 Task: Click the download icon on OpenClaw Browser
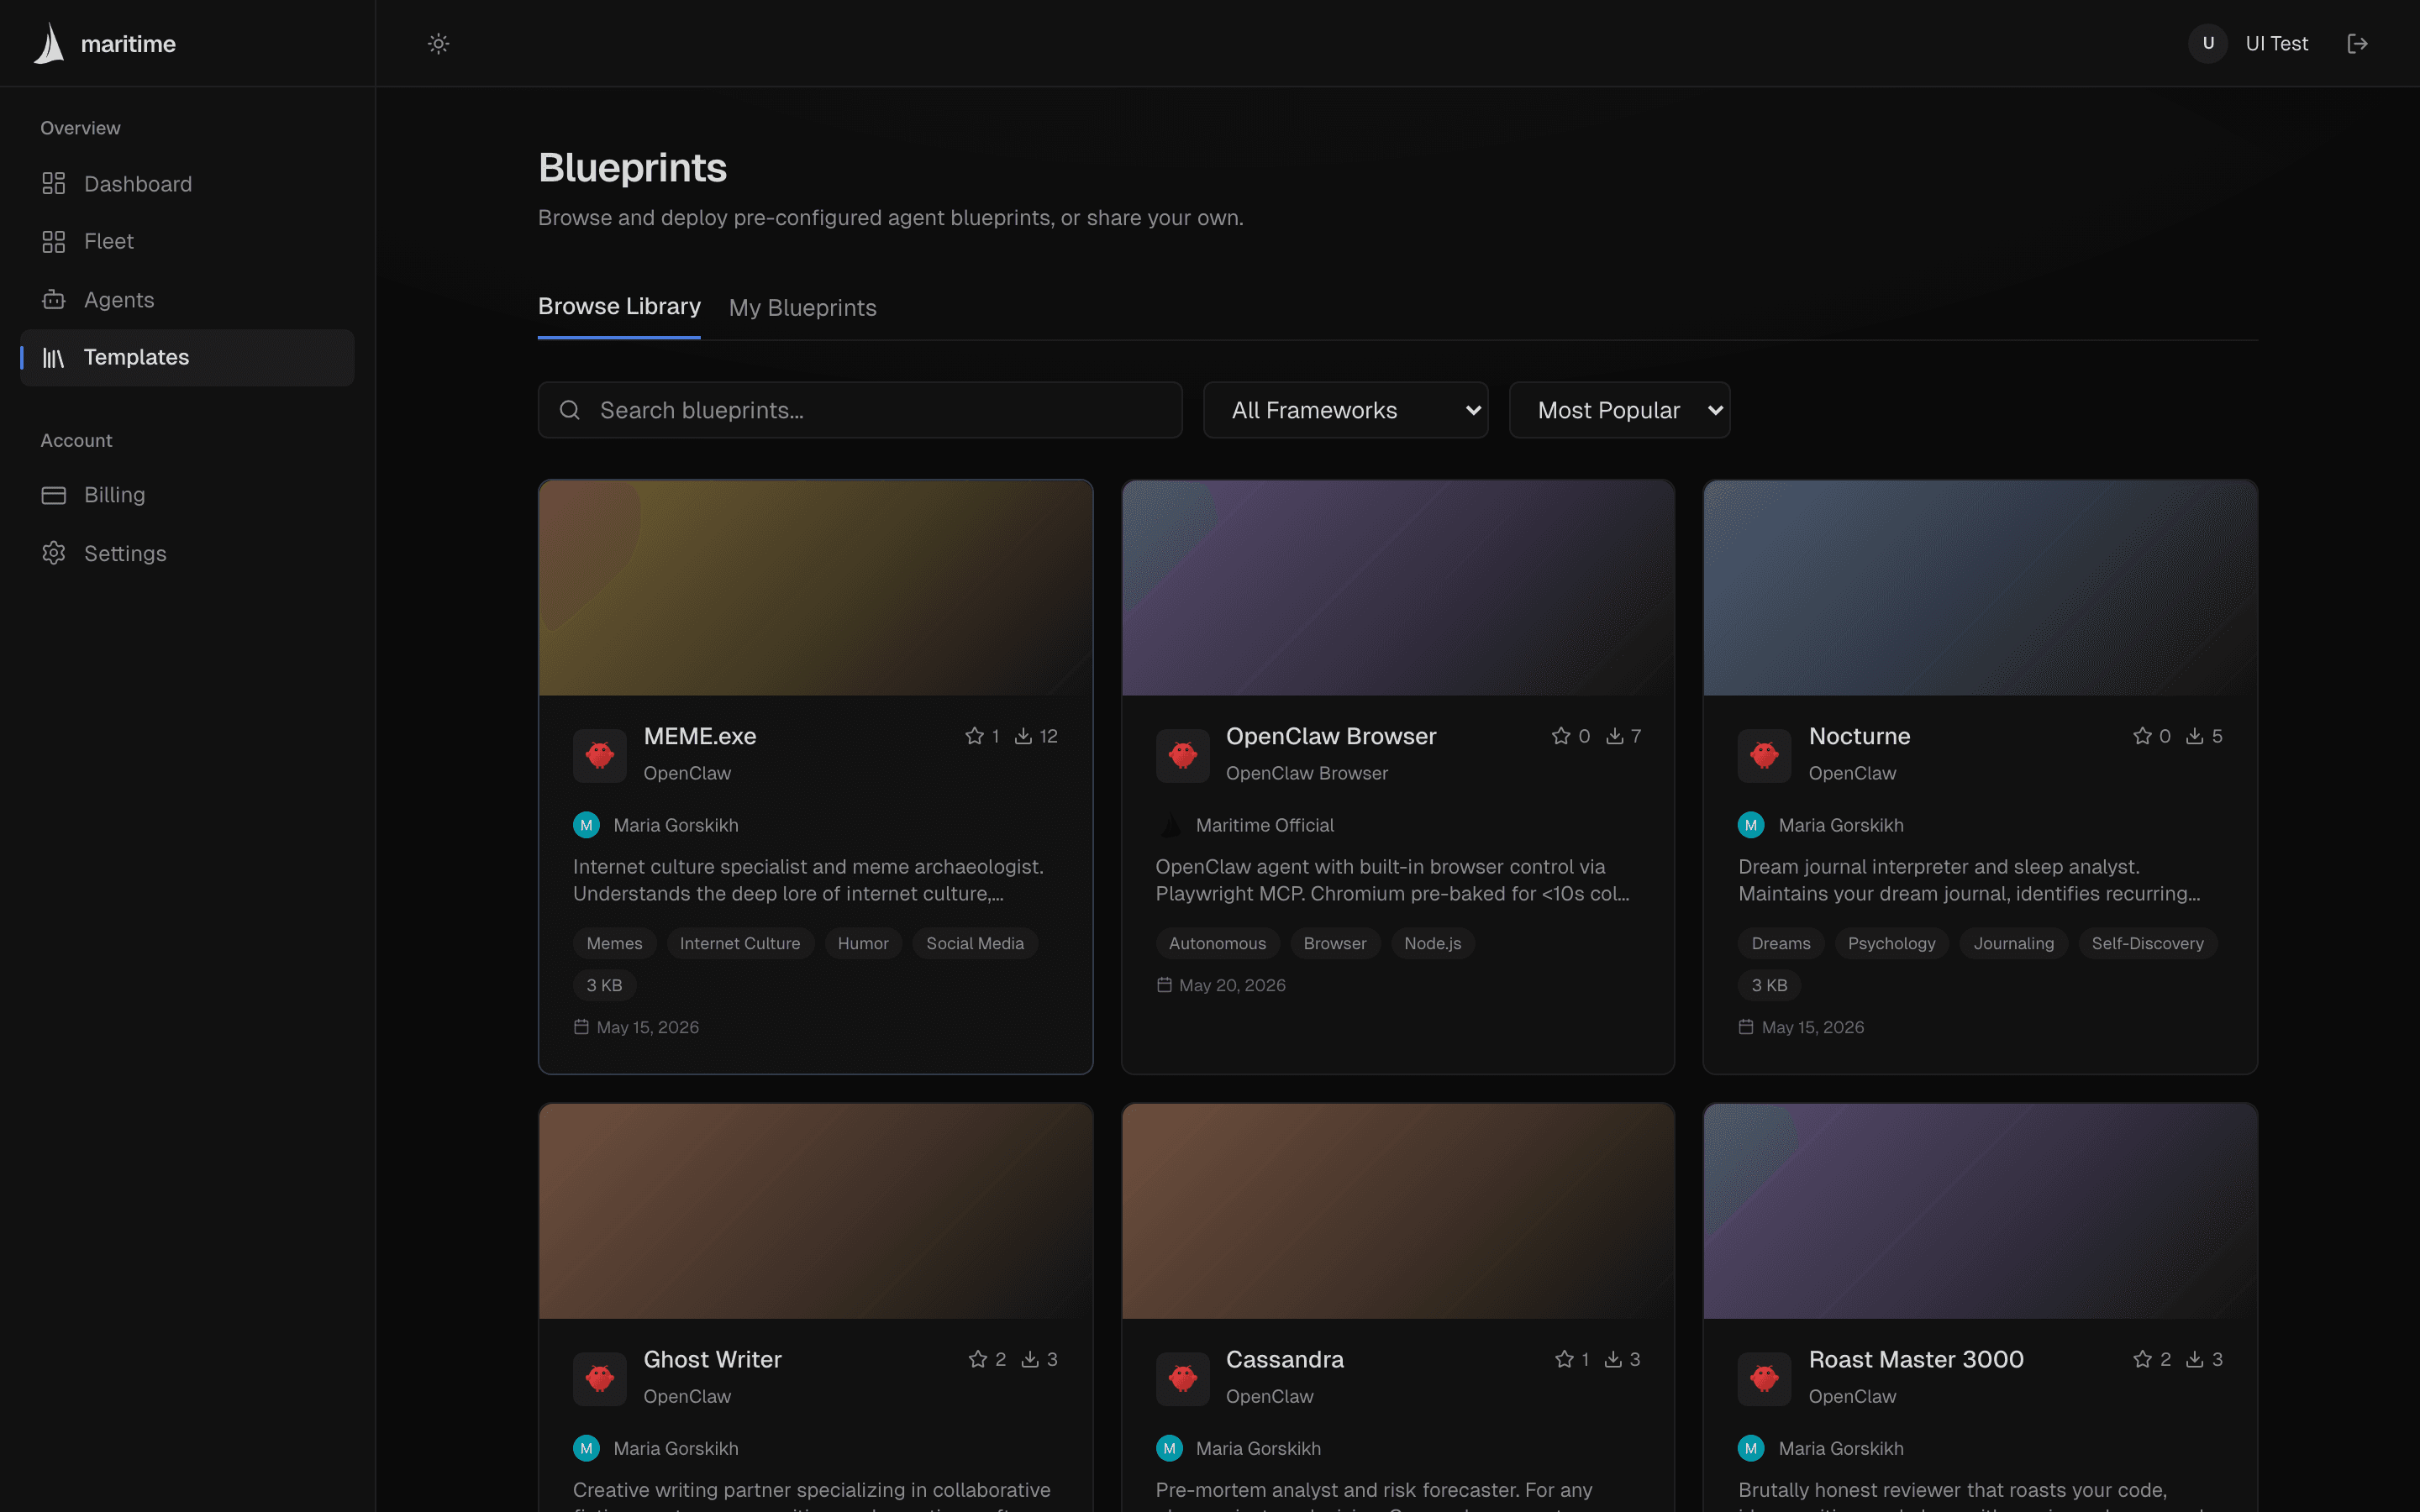coord(1614,736)
